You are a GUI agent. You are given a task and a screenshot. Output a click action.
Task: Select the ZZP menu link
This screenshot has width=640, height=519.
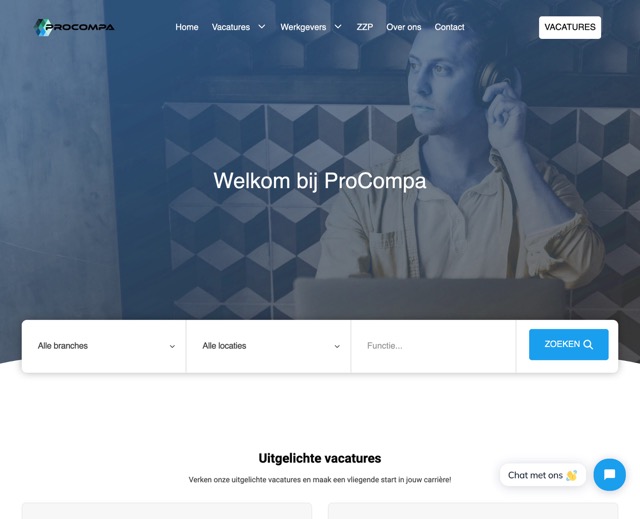[x=364, y=27]
